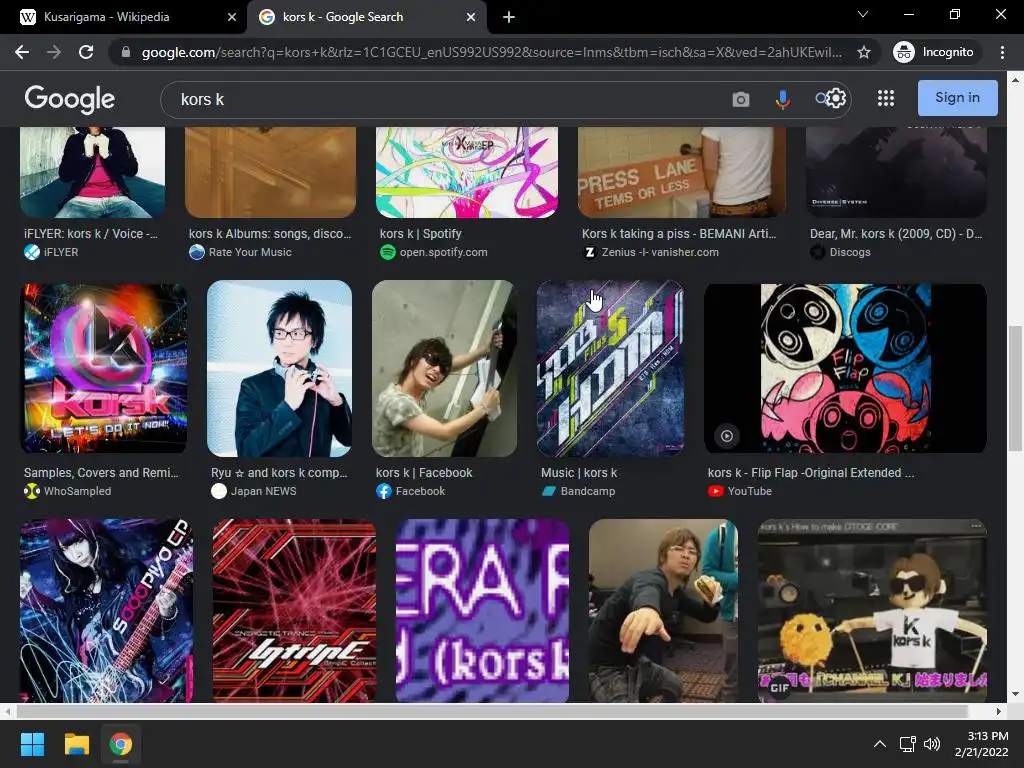Click the Samples, Covers and Remixes caption
1024x768 pixels.
pyautogui.click(x=101, y=473)
